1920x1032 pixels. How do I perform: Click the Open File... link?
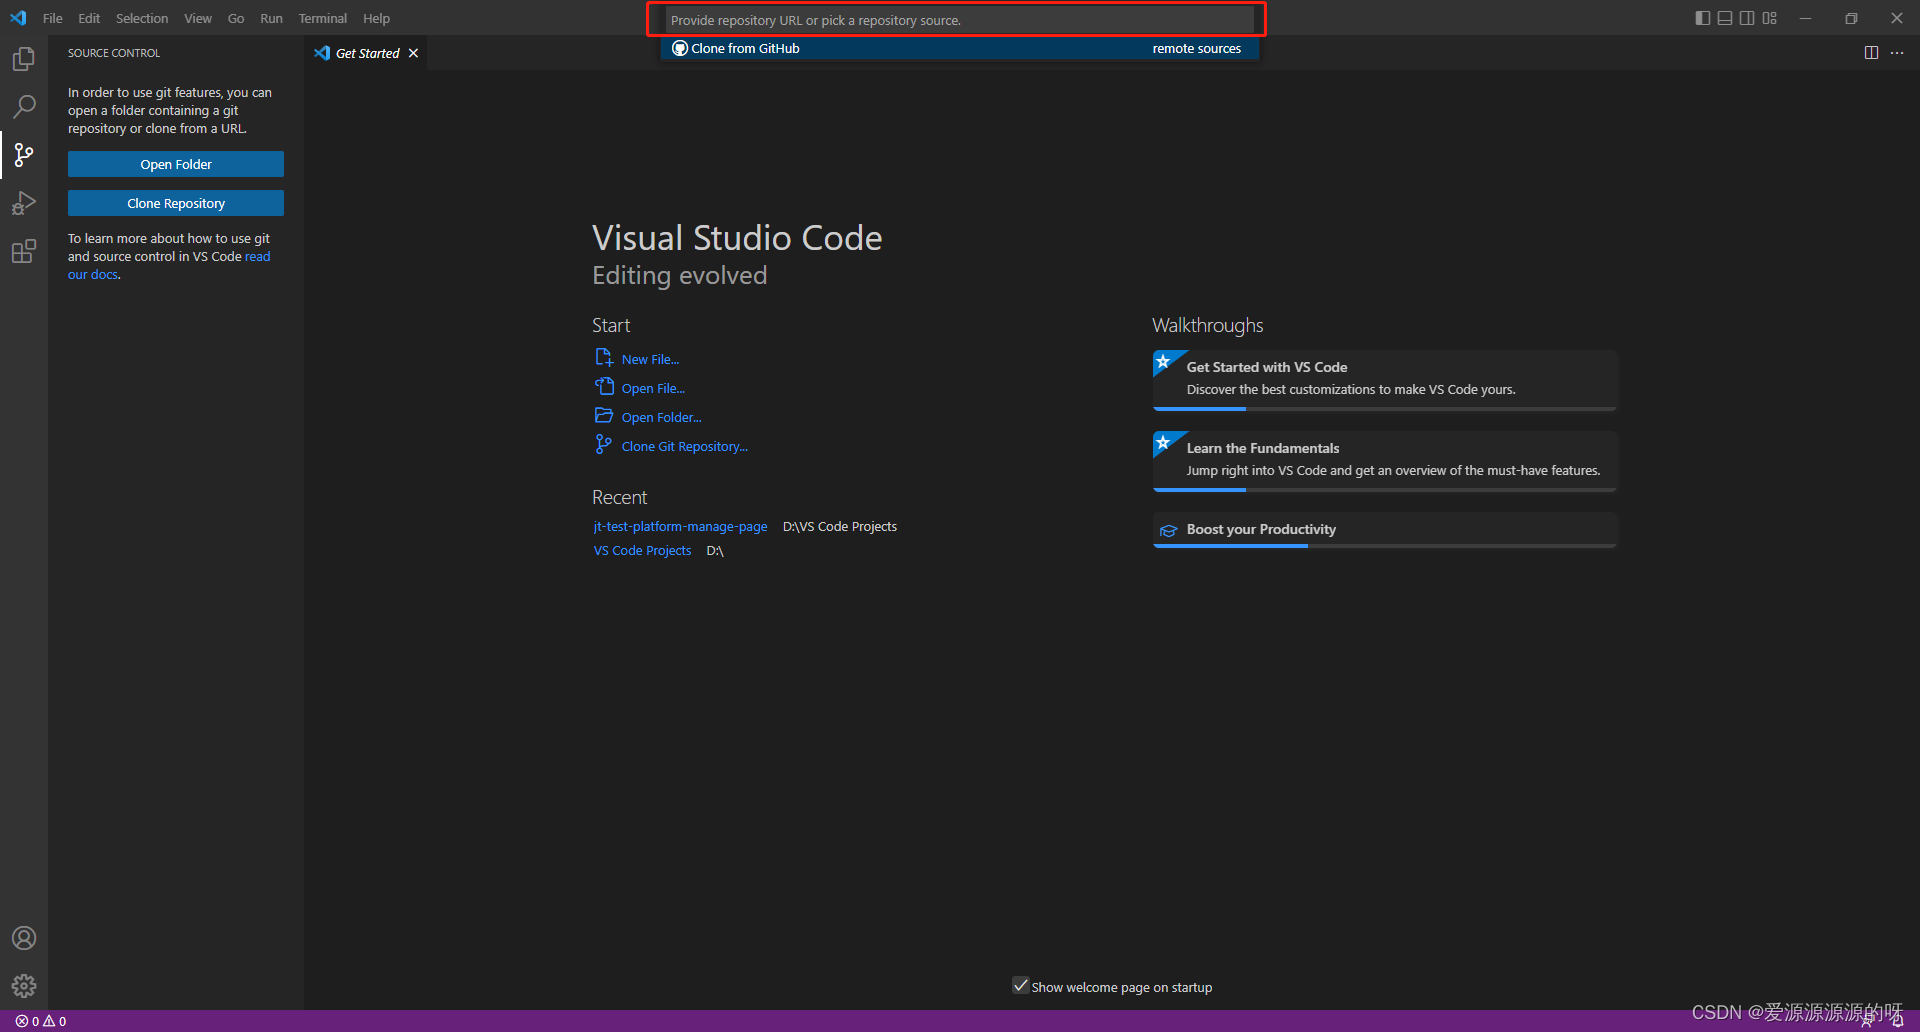pos(653,388)
